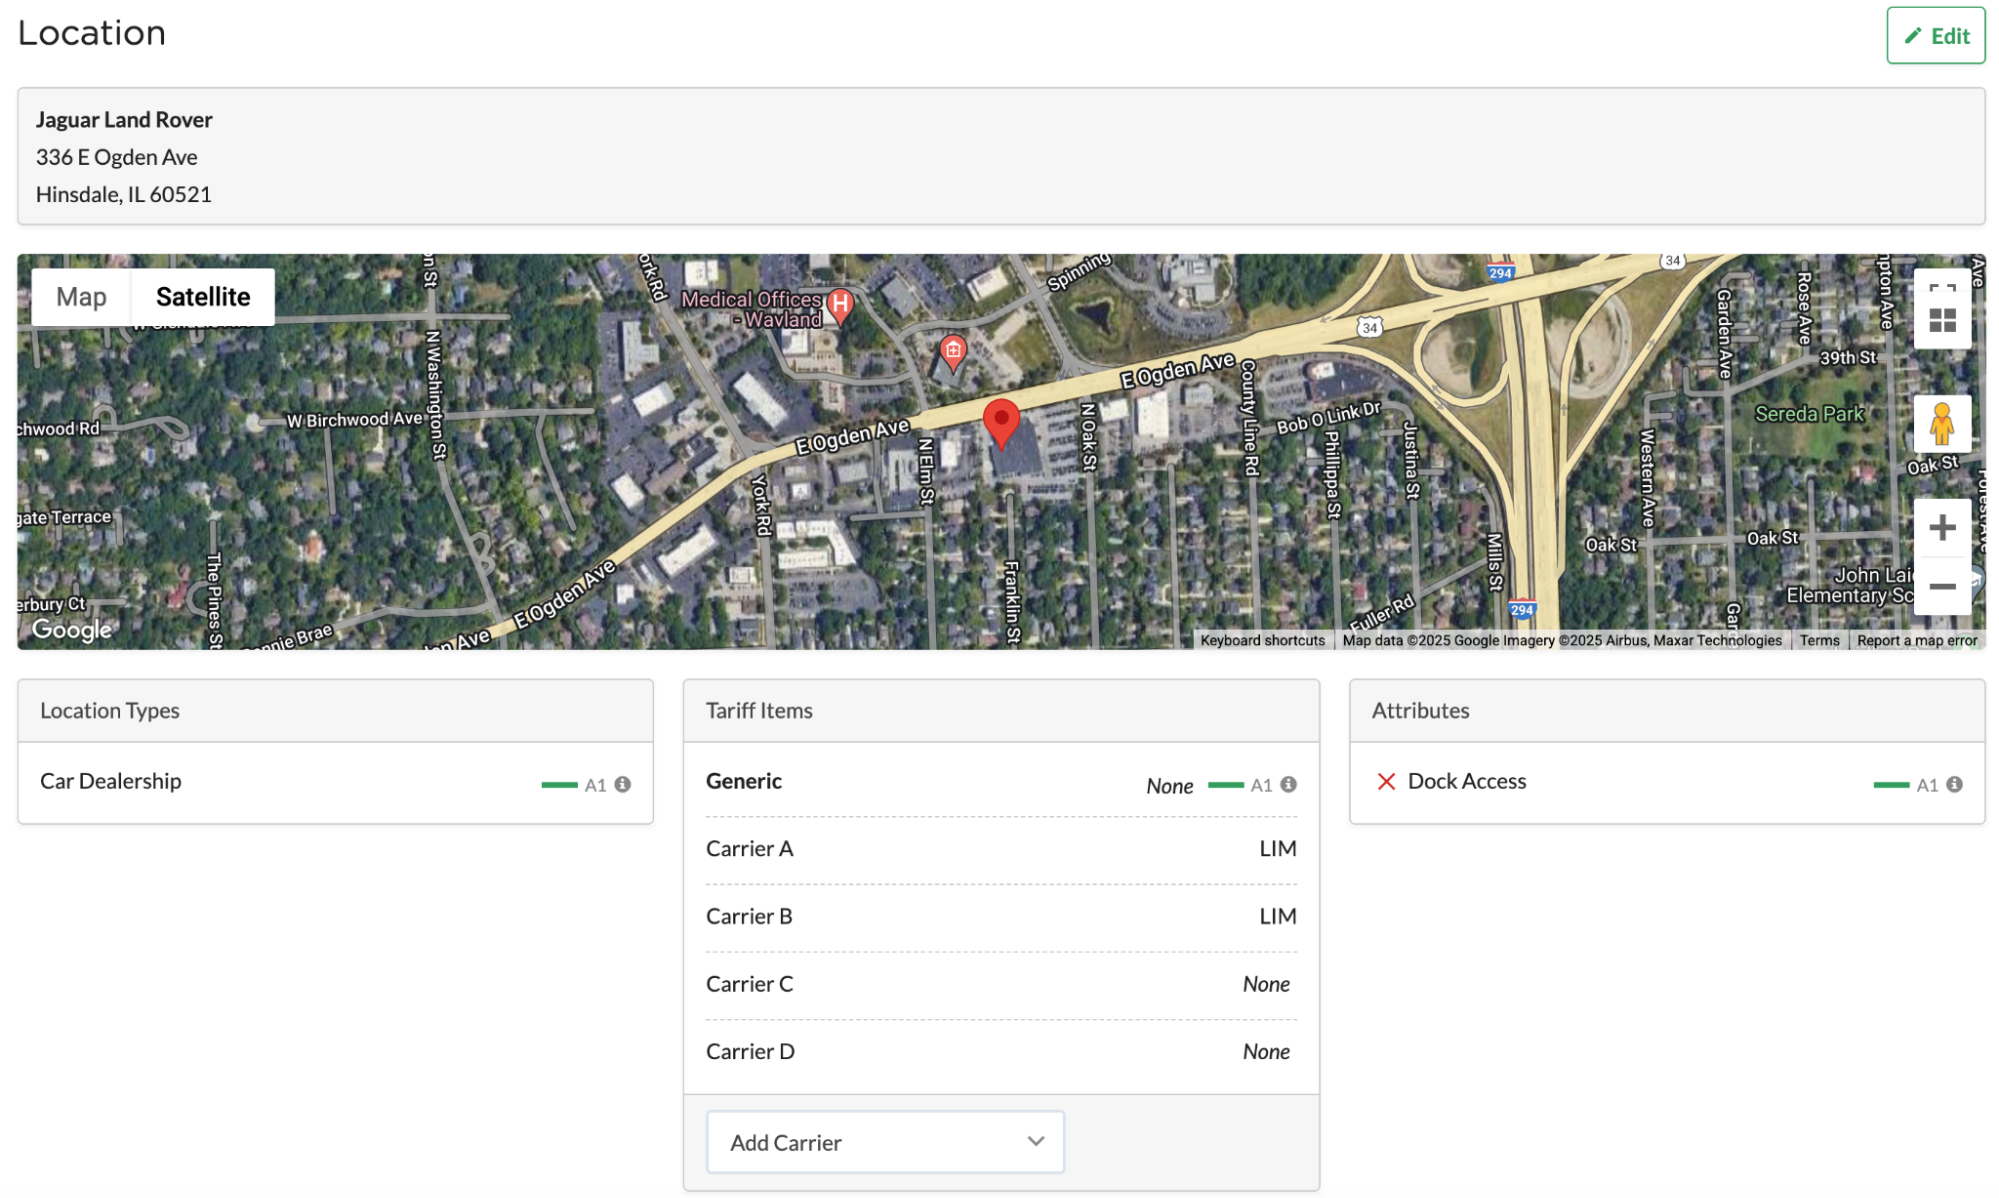1999x1198 pixels.
Task: Click the Edit pencil button
Action: click(x=1934, y=36)
